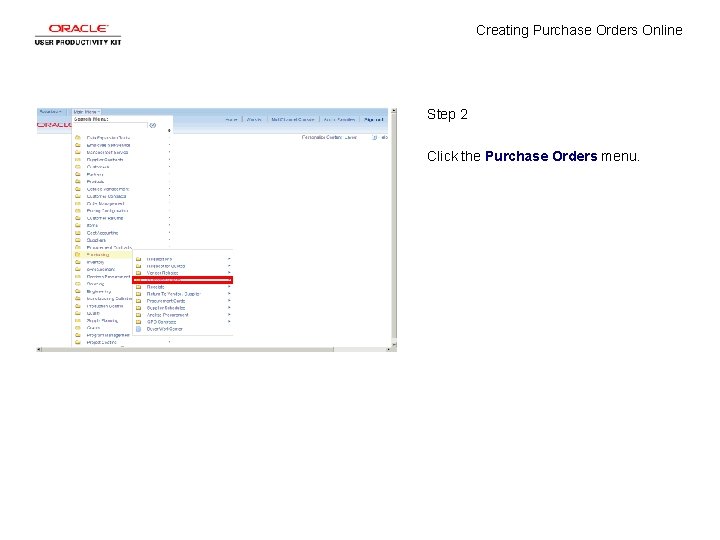Select the highlighted Purchasing menu item
This screenshot has height=540, width=720.
98,255
